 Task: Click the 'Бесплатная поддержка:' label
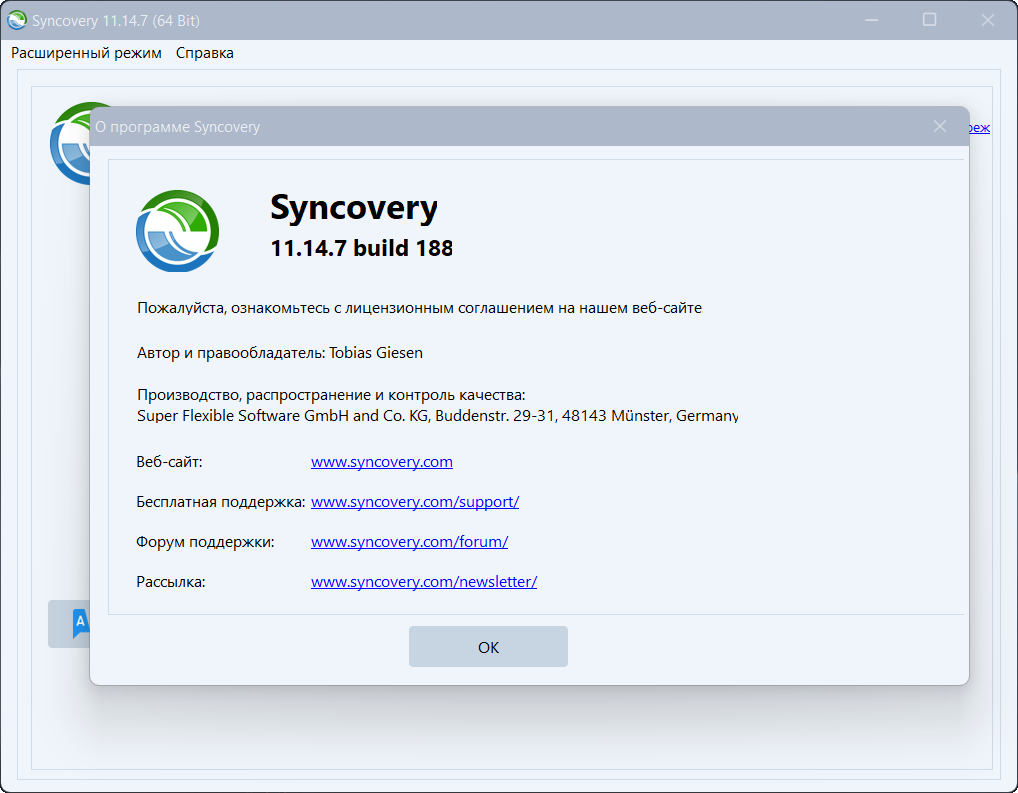[221, 502]
